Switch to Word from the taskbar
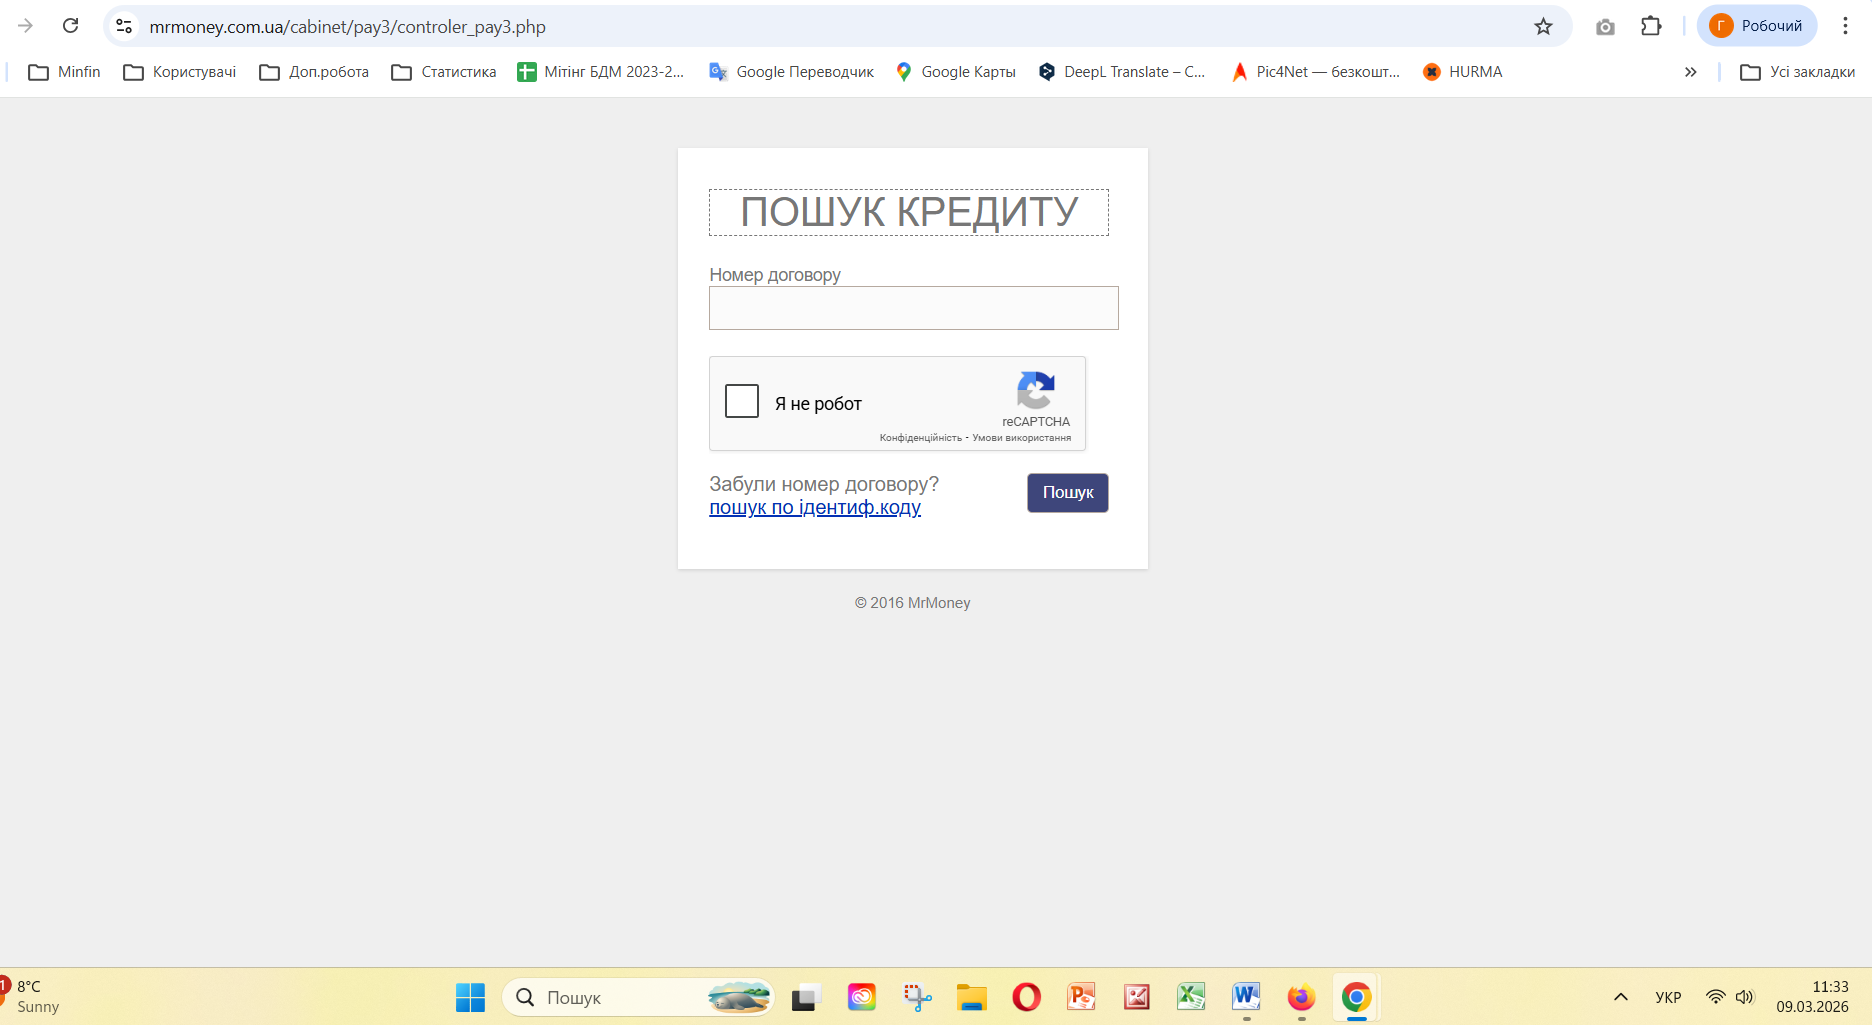This screenshot has width=1872, height=1025. click(1246, 997)
